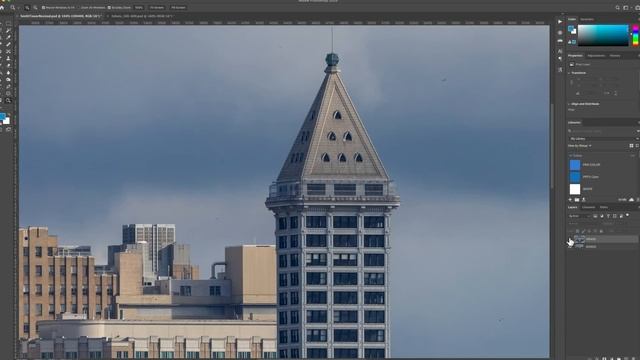Click the new folder icon in Libraries
The width and height of the screenshot is (640, 360).
pyautogui.click(x=577, y=200)
